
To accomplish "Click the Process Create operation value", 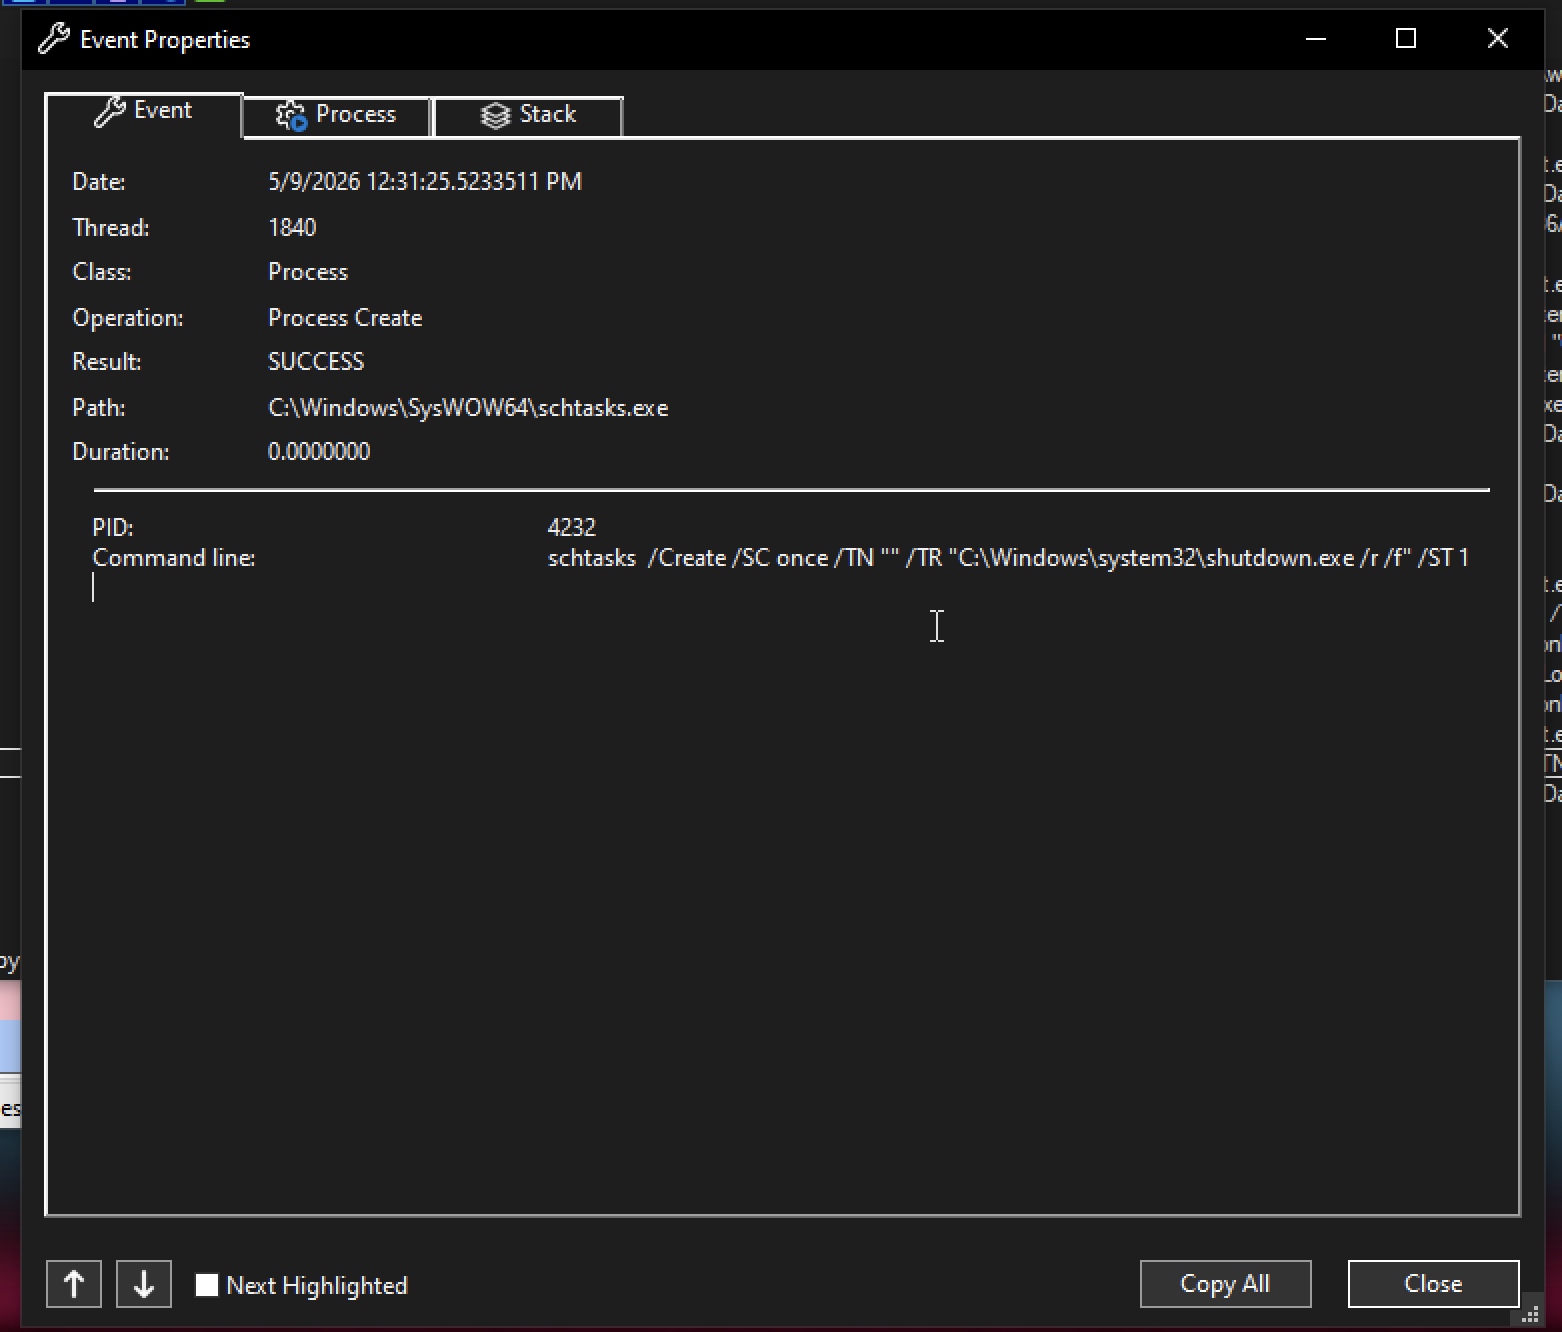I will pos(345,318).
